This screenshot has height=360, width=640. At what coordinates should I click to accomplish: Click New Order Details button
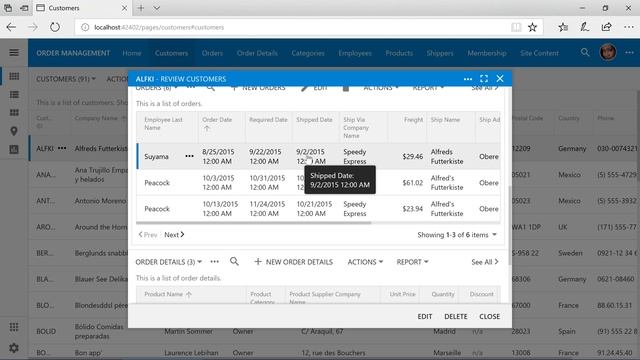click(x=293, y=262)
